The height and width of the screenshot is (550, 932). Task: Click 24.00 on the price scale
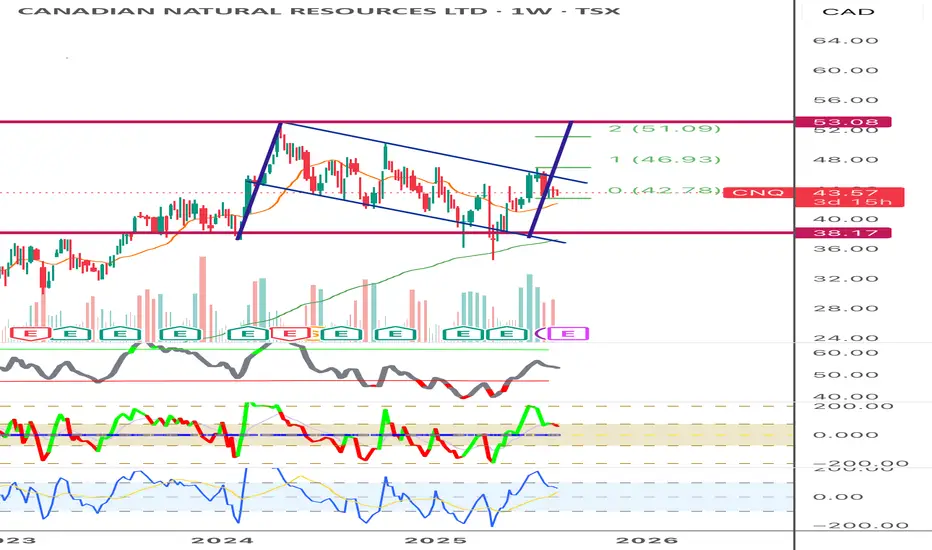pos(845,338)
